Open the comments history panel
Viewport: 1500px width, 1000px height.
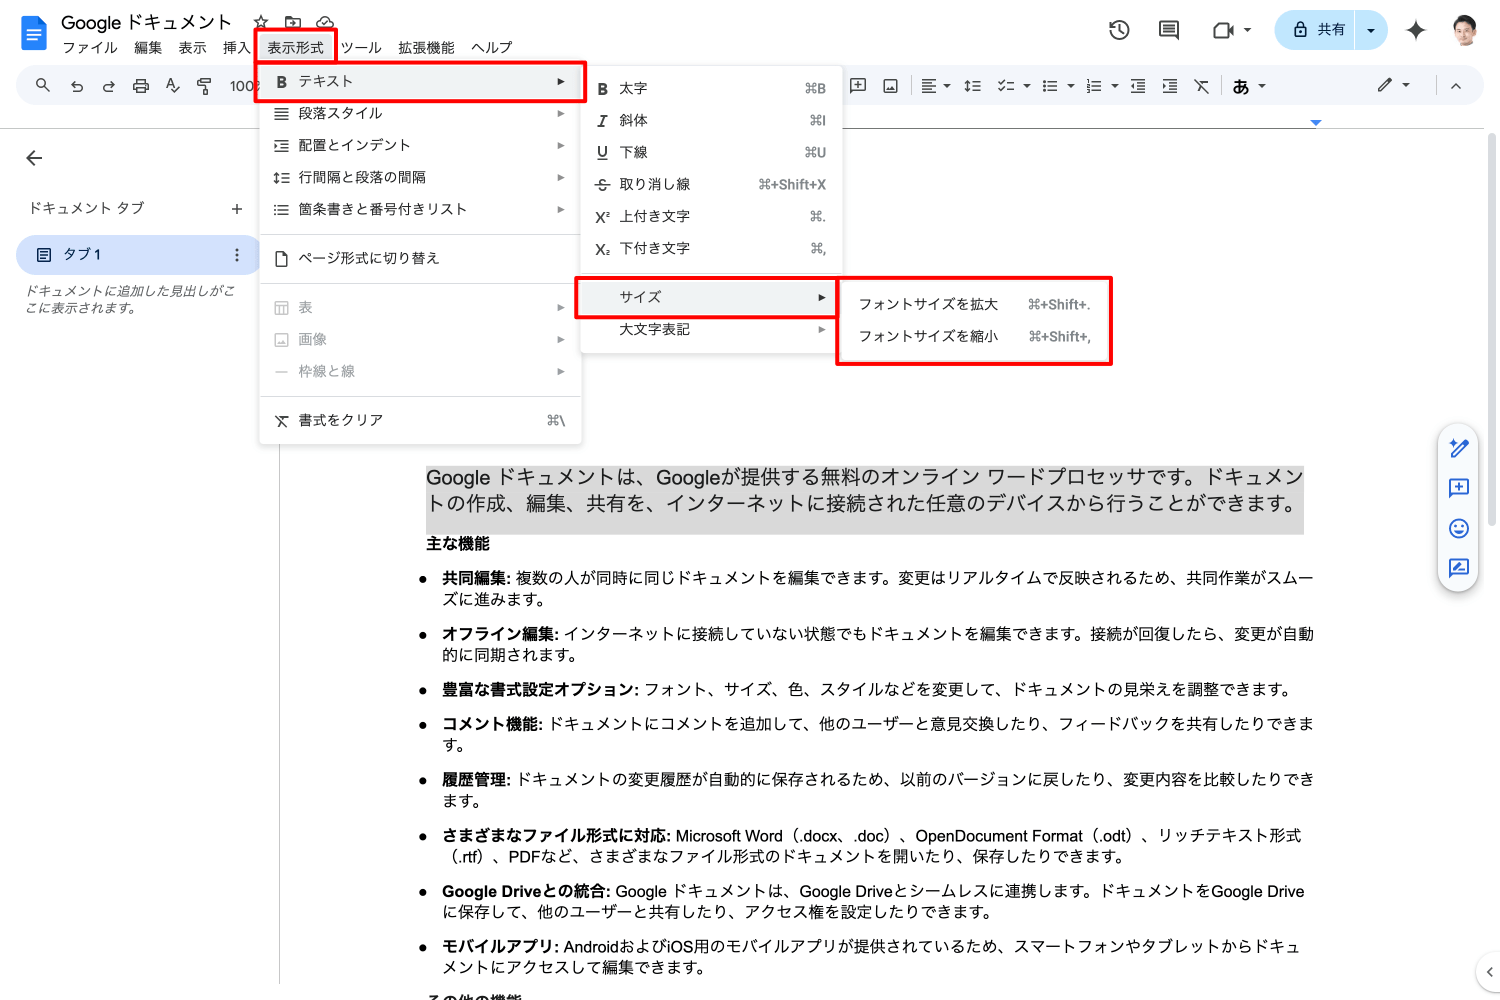[1169, 30]
